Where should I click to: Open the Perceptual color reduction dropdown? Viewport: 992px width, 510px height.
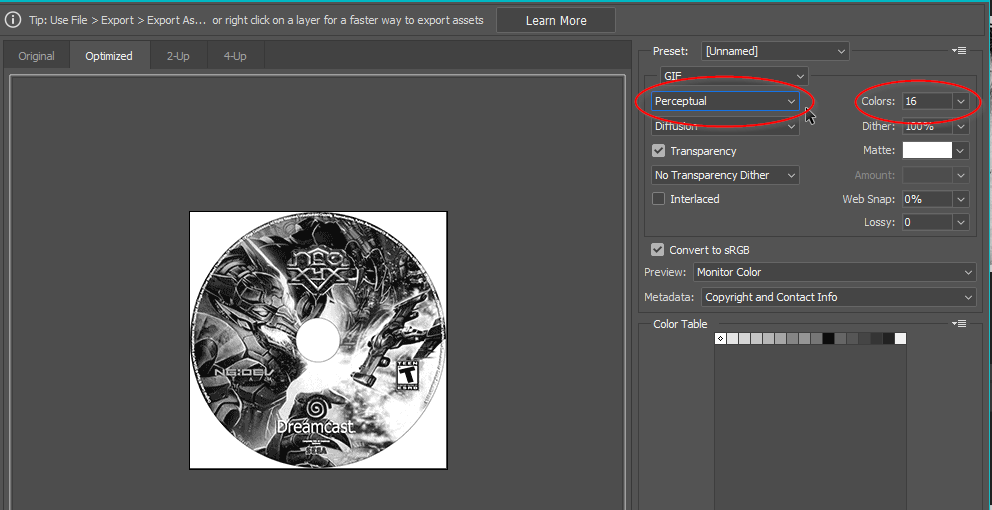point(725,101)
